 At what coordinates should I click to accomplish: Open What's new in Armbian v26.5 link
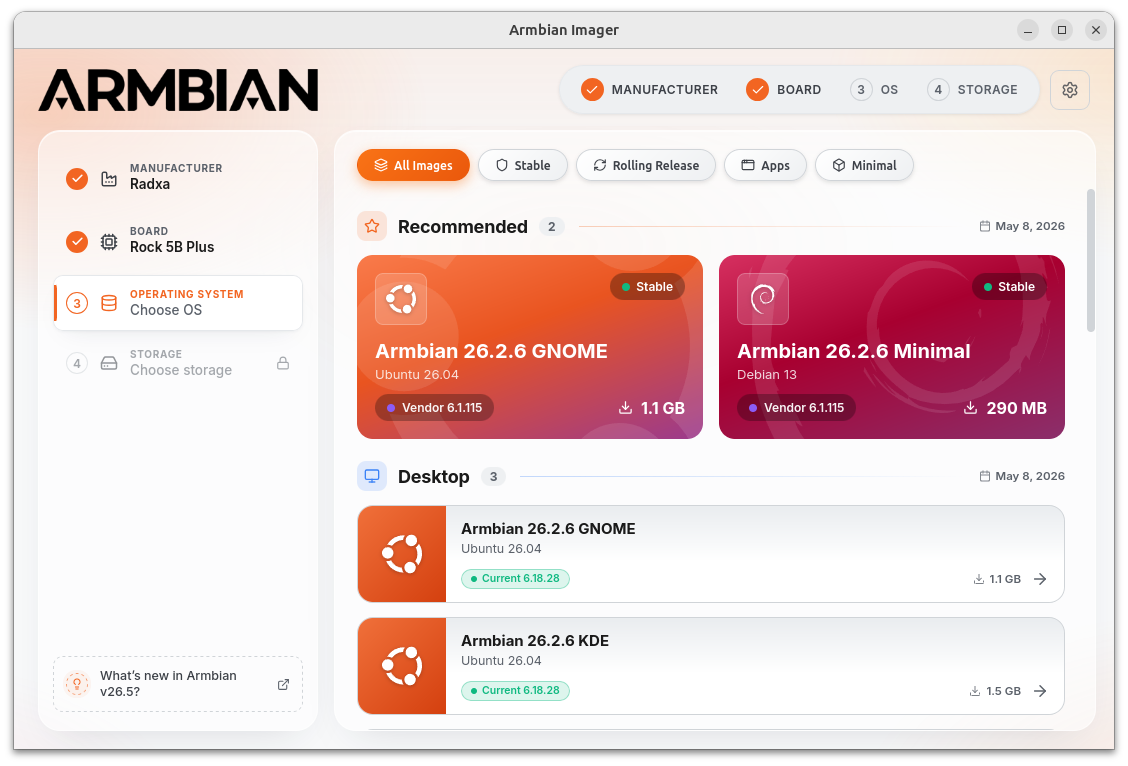(x=178, y=684)
